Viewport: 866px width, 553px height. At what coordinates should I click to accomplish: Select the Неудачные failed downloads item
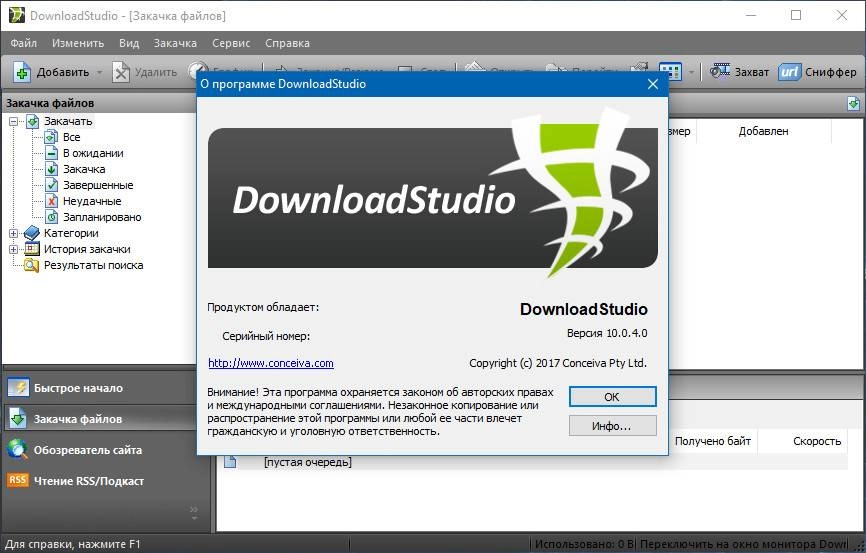(92, 201)
